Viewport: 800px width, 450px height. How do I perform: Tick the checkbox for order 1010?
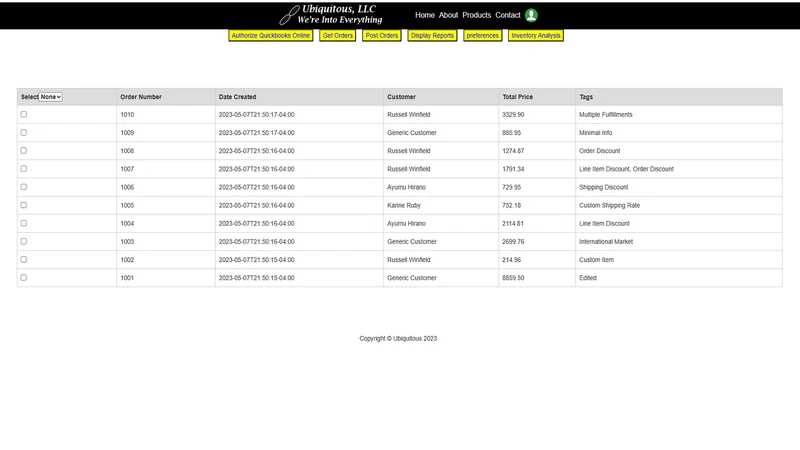coord(23,114)
